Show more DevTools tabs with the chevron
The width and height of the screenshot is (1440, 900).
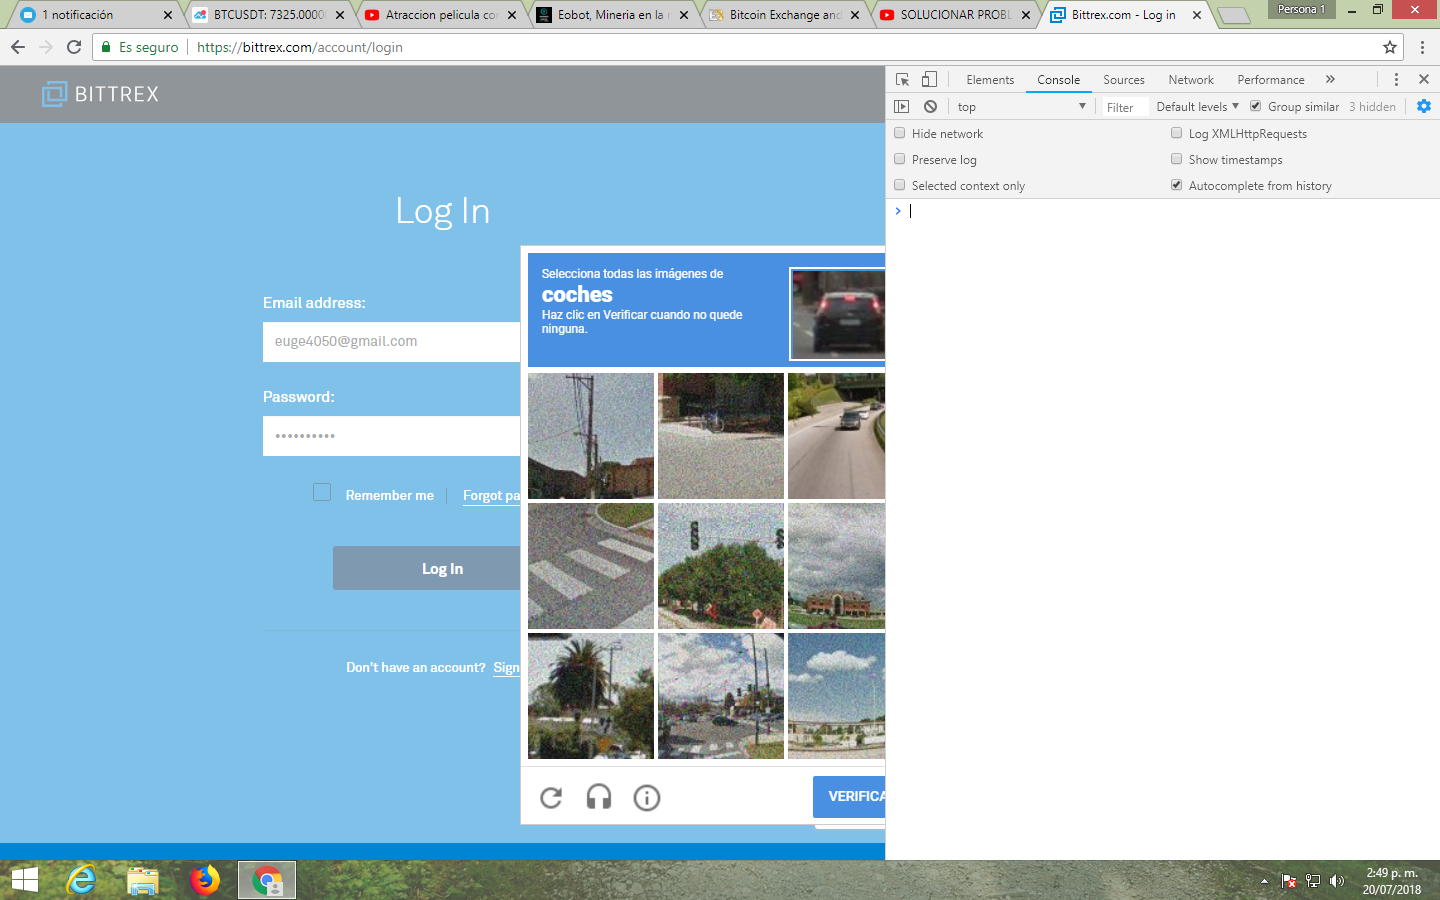click(1330, 79)
